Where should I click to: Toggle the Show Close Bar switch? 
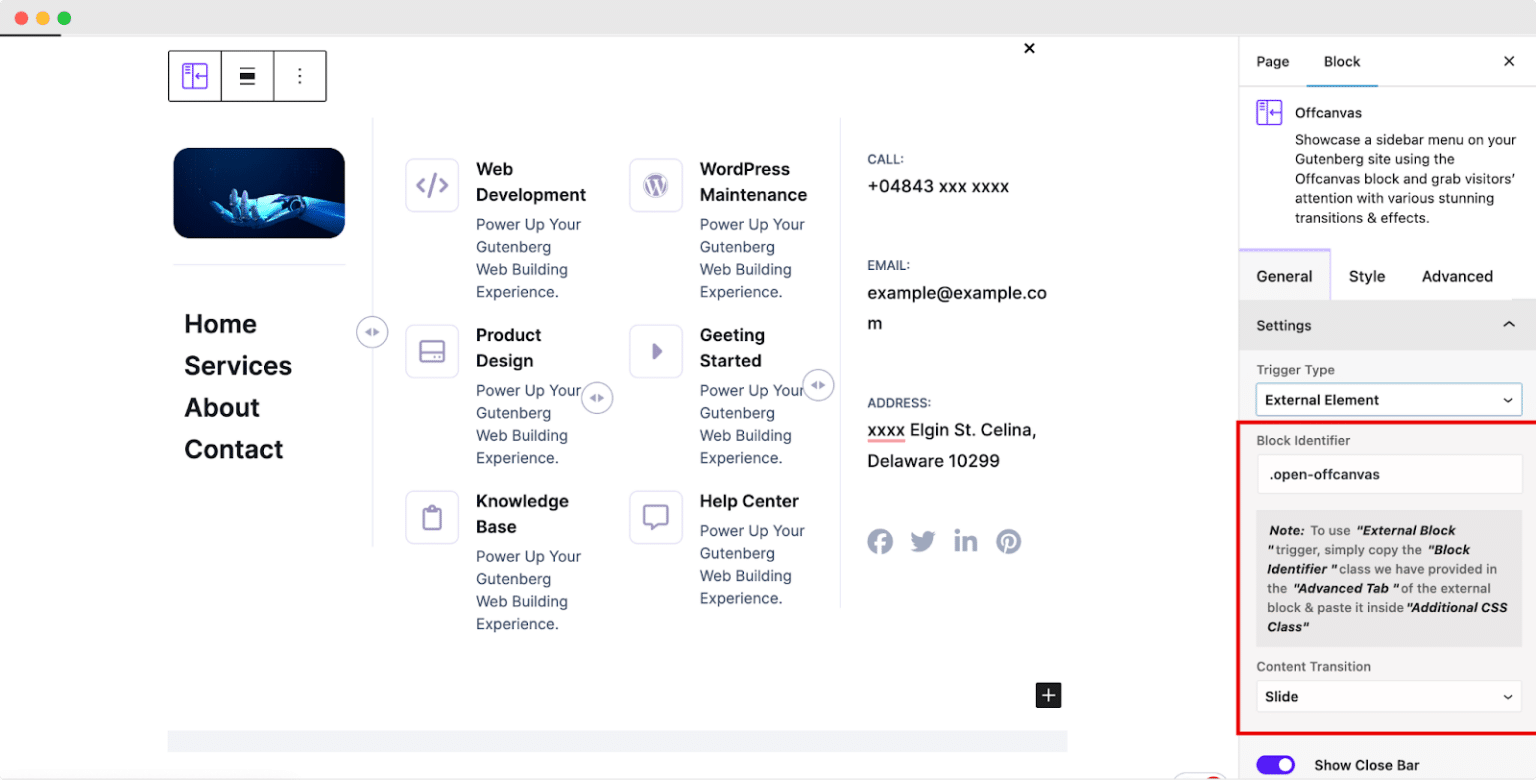coord(1275,764)
